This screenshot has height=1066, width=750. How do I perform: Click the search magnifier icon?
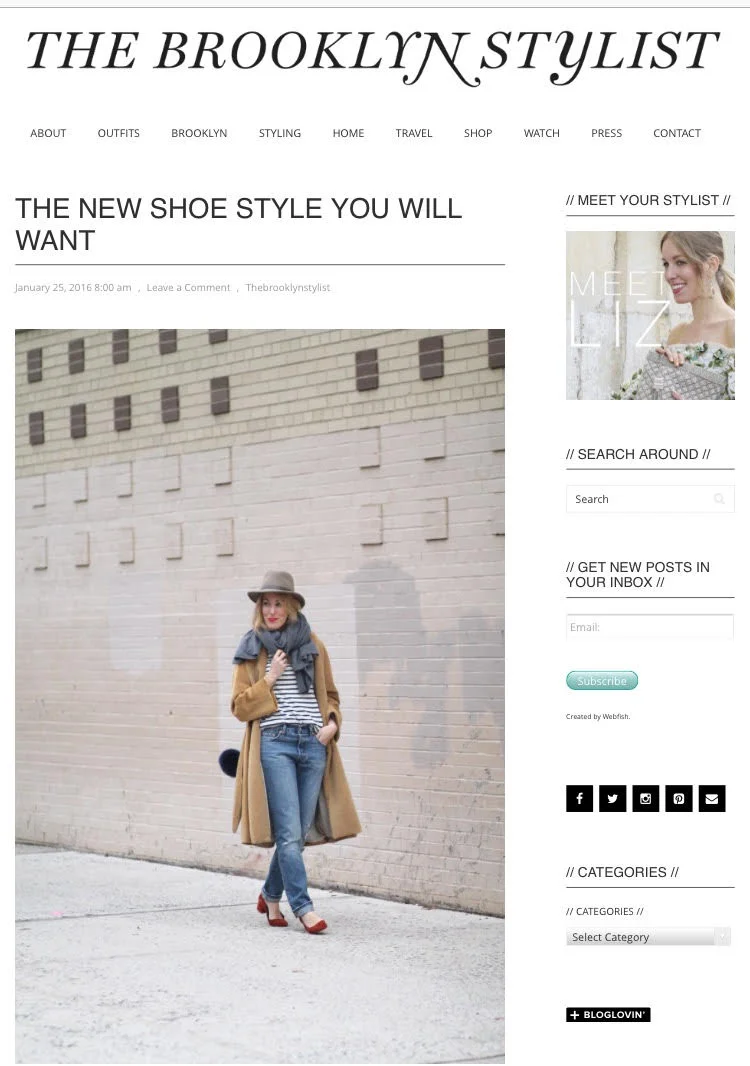[719, 499]
